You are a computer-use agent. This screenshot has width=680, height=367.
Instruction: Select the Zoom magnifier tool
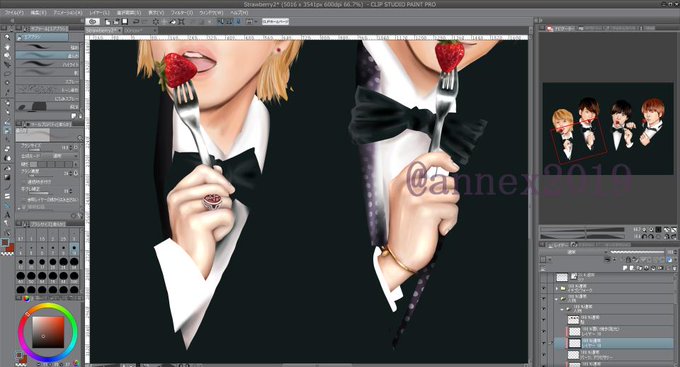pyautogui.click(x=7, y=38)
